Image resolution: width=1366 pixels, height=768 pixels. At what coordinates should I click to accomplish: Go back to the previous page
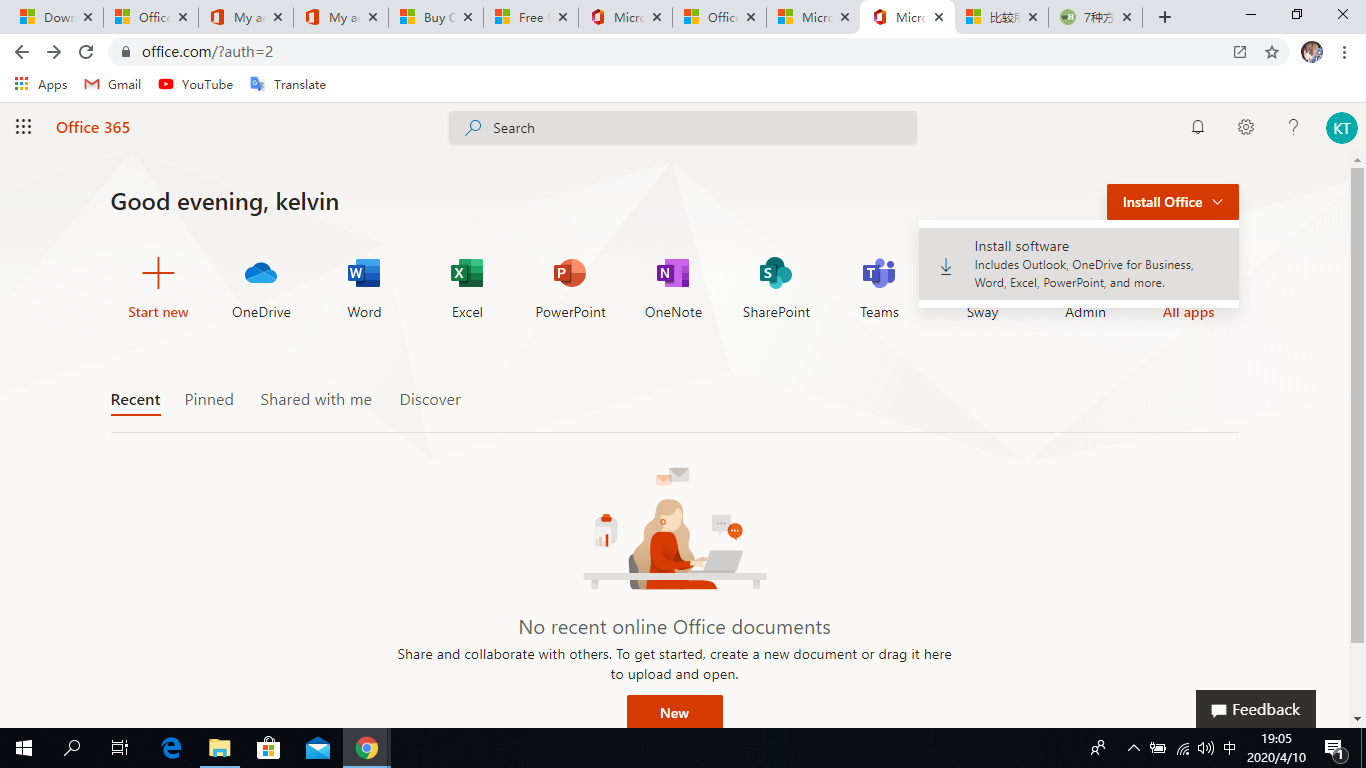(x=22, y=52)
